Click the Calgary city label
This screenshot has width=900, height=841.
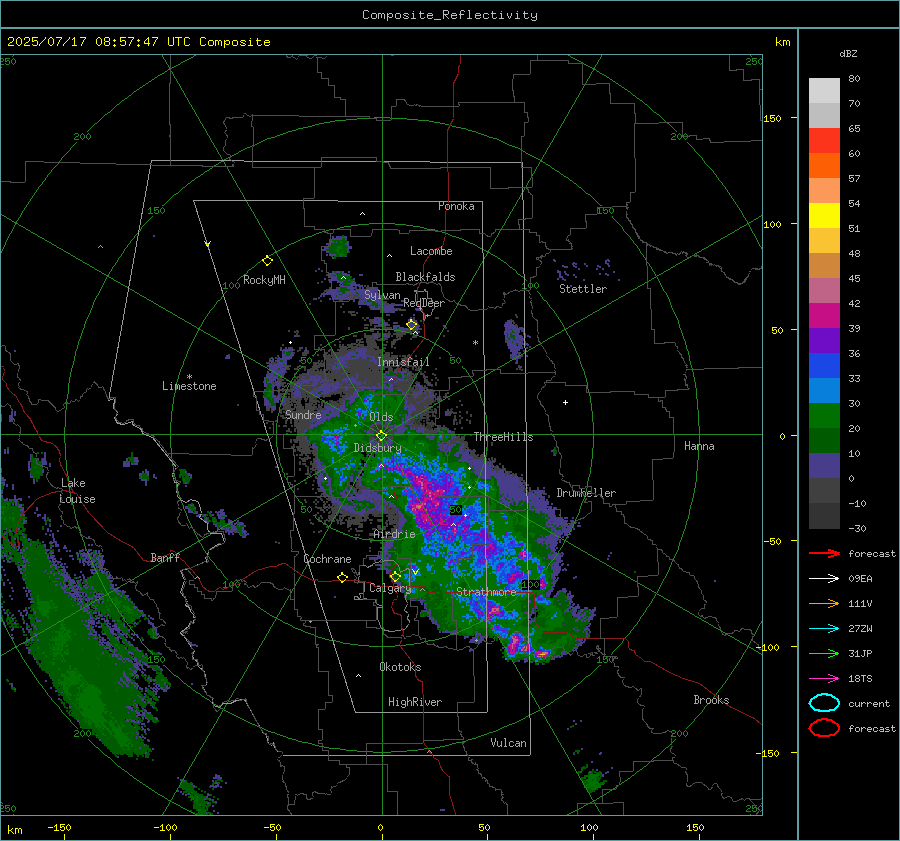pos(390,588)
